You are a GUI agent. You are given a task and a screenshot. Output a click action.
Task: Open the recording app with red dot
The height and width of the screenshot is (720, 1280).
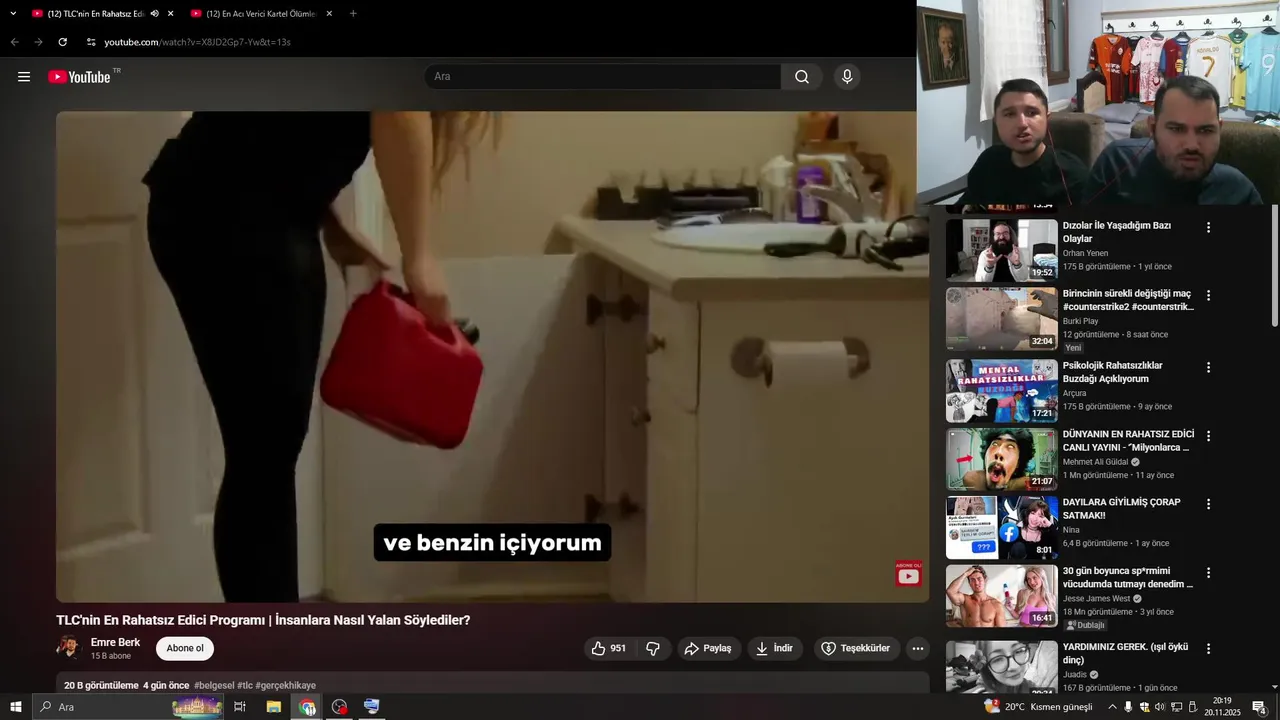coord(340,707)
